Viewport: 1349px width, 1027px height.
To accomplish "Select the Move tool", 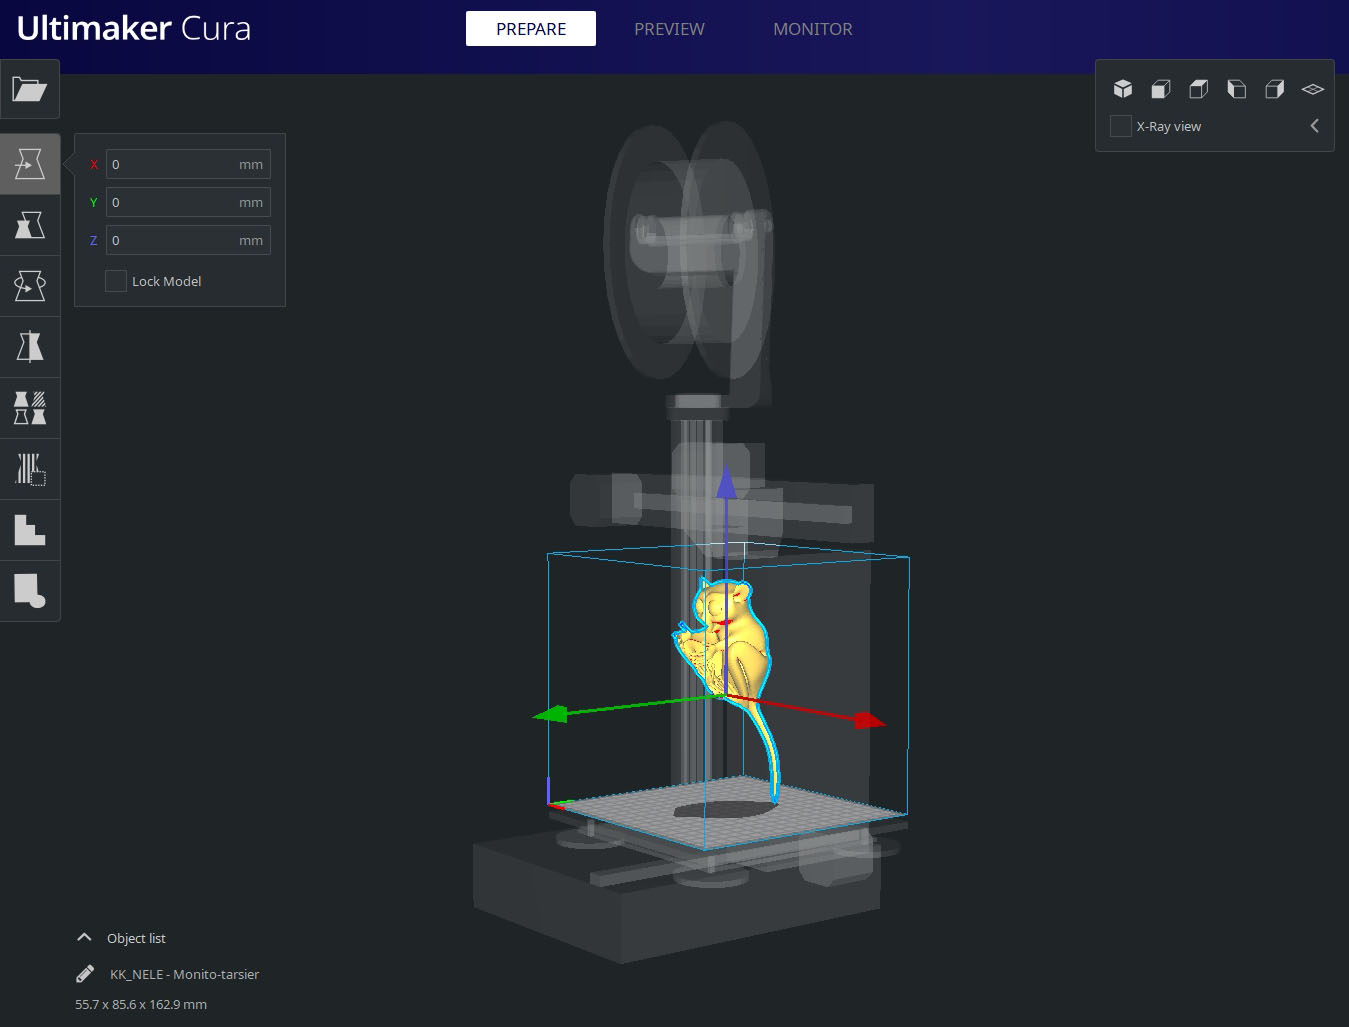I will [x=30, y=164].
